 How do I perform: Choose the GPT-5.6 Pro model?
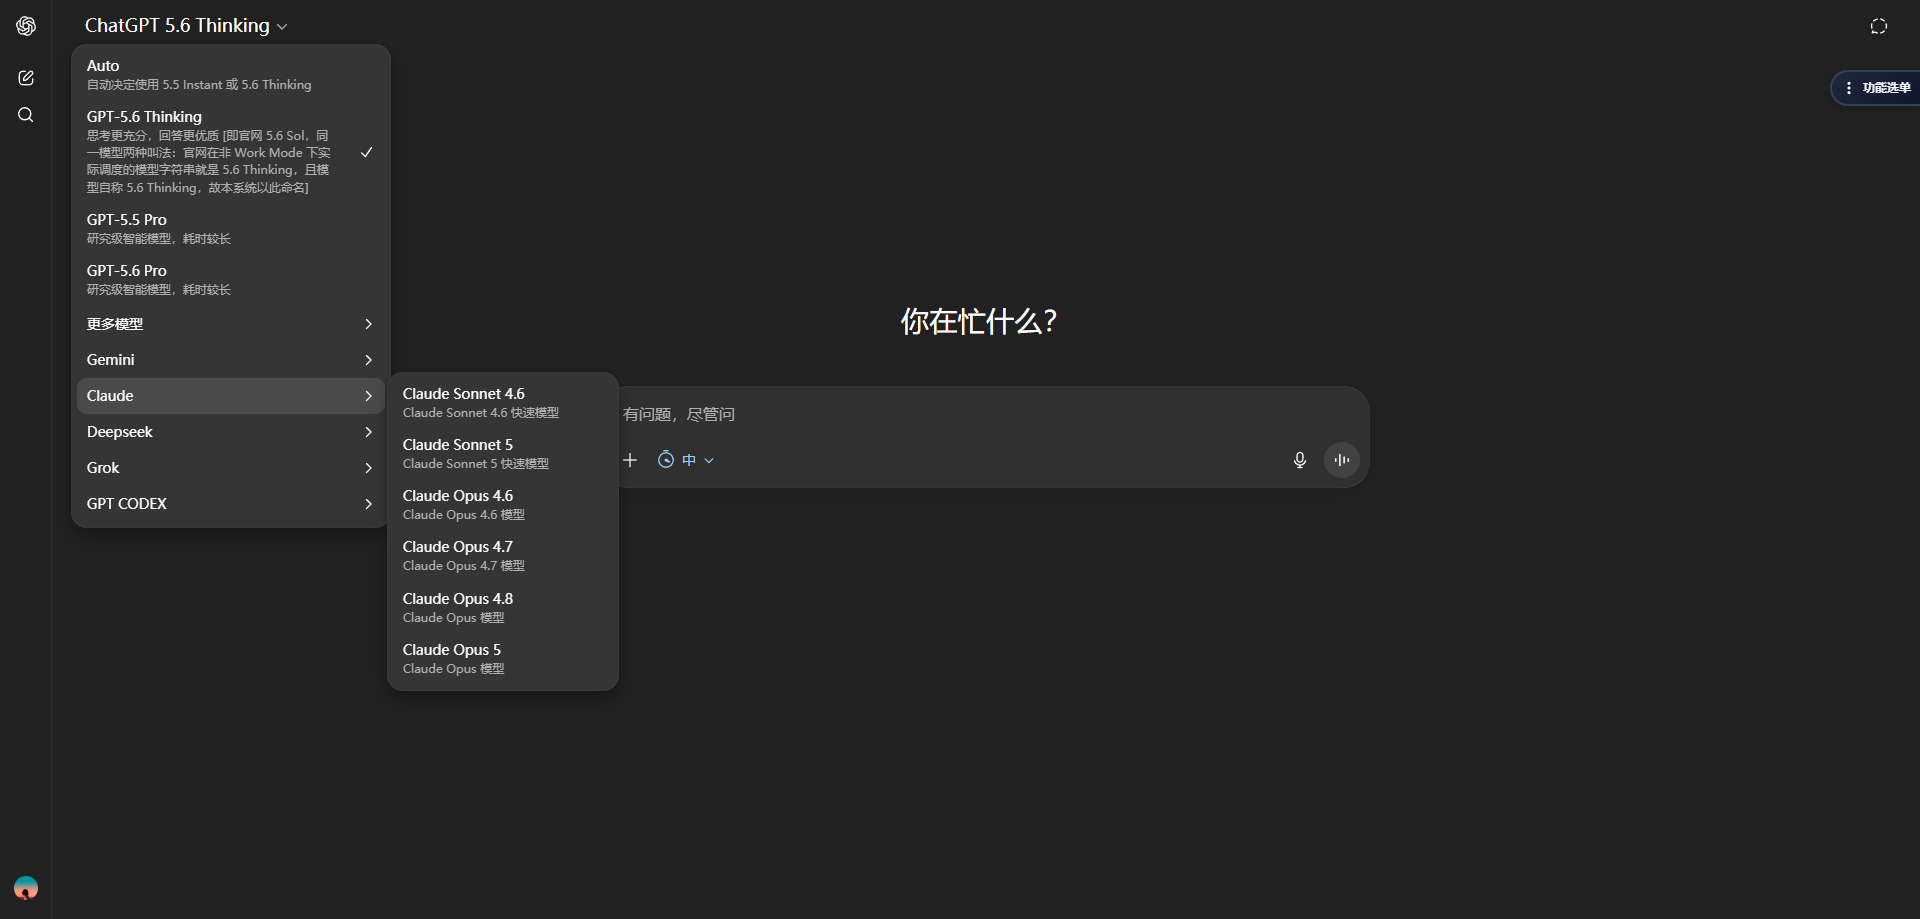[x=231, y=280]
